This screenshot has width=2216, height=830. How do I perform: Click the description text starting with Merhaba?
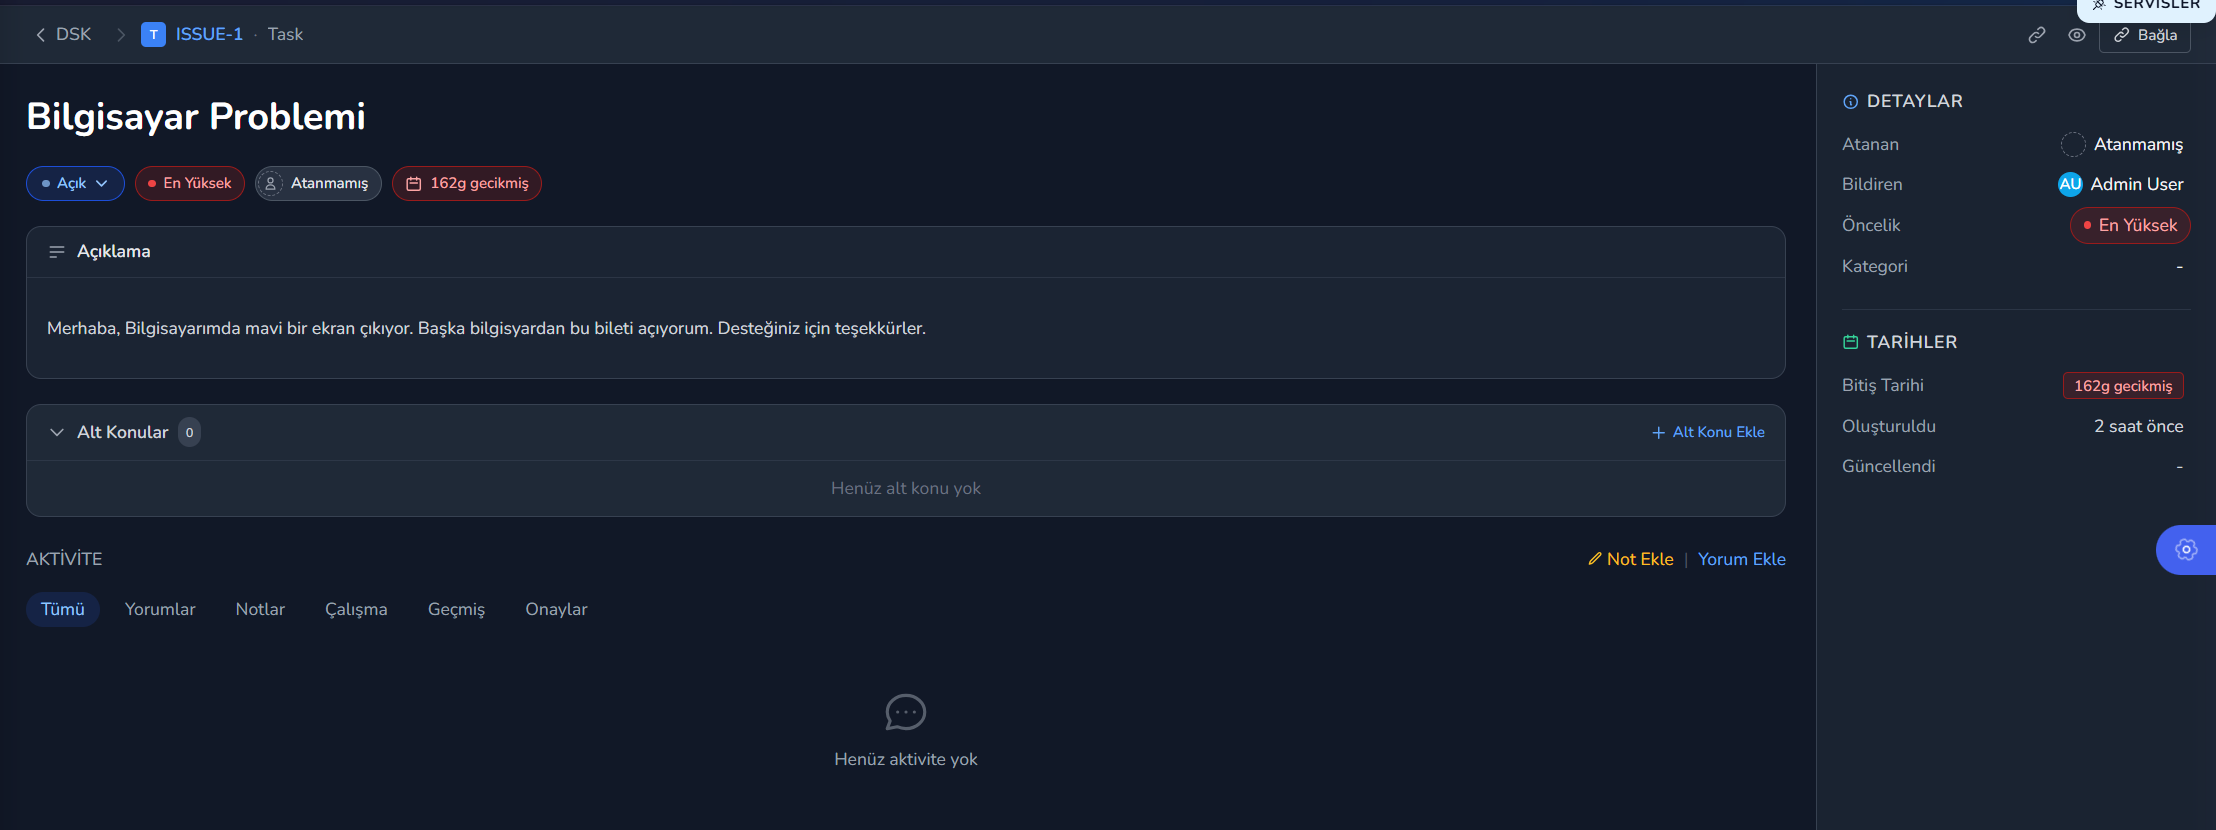[x=486, y=328]
